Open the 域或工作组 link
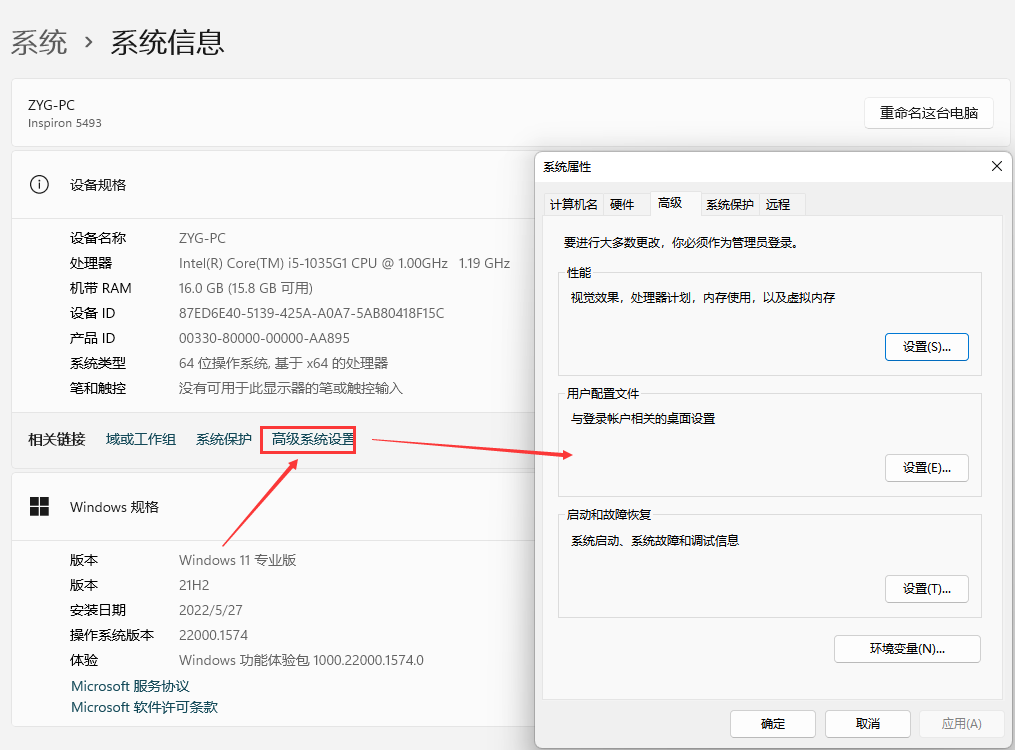This screenshot has height=750, width=1015. click(140, 439)
